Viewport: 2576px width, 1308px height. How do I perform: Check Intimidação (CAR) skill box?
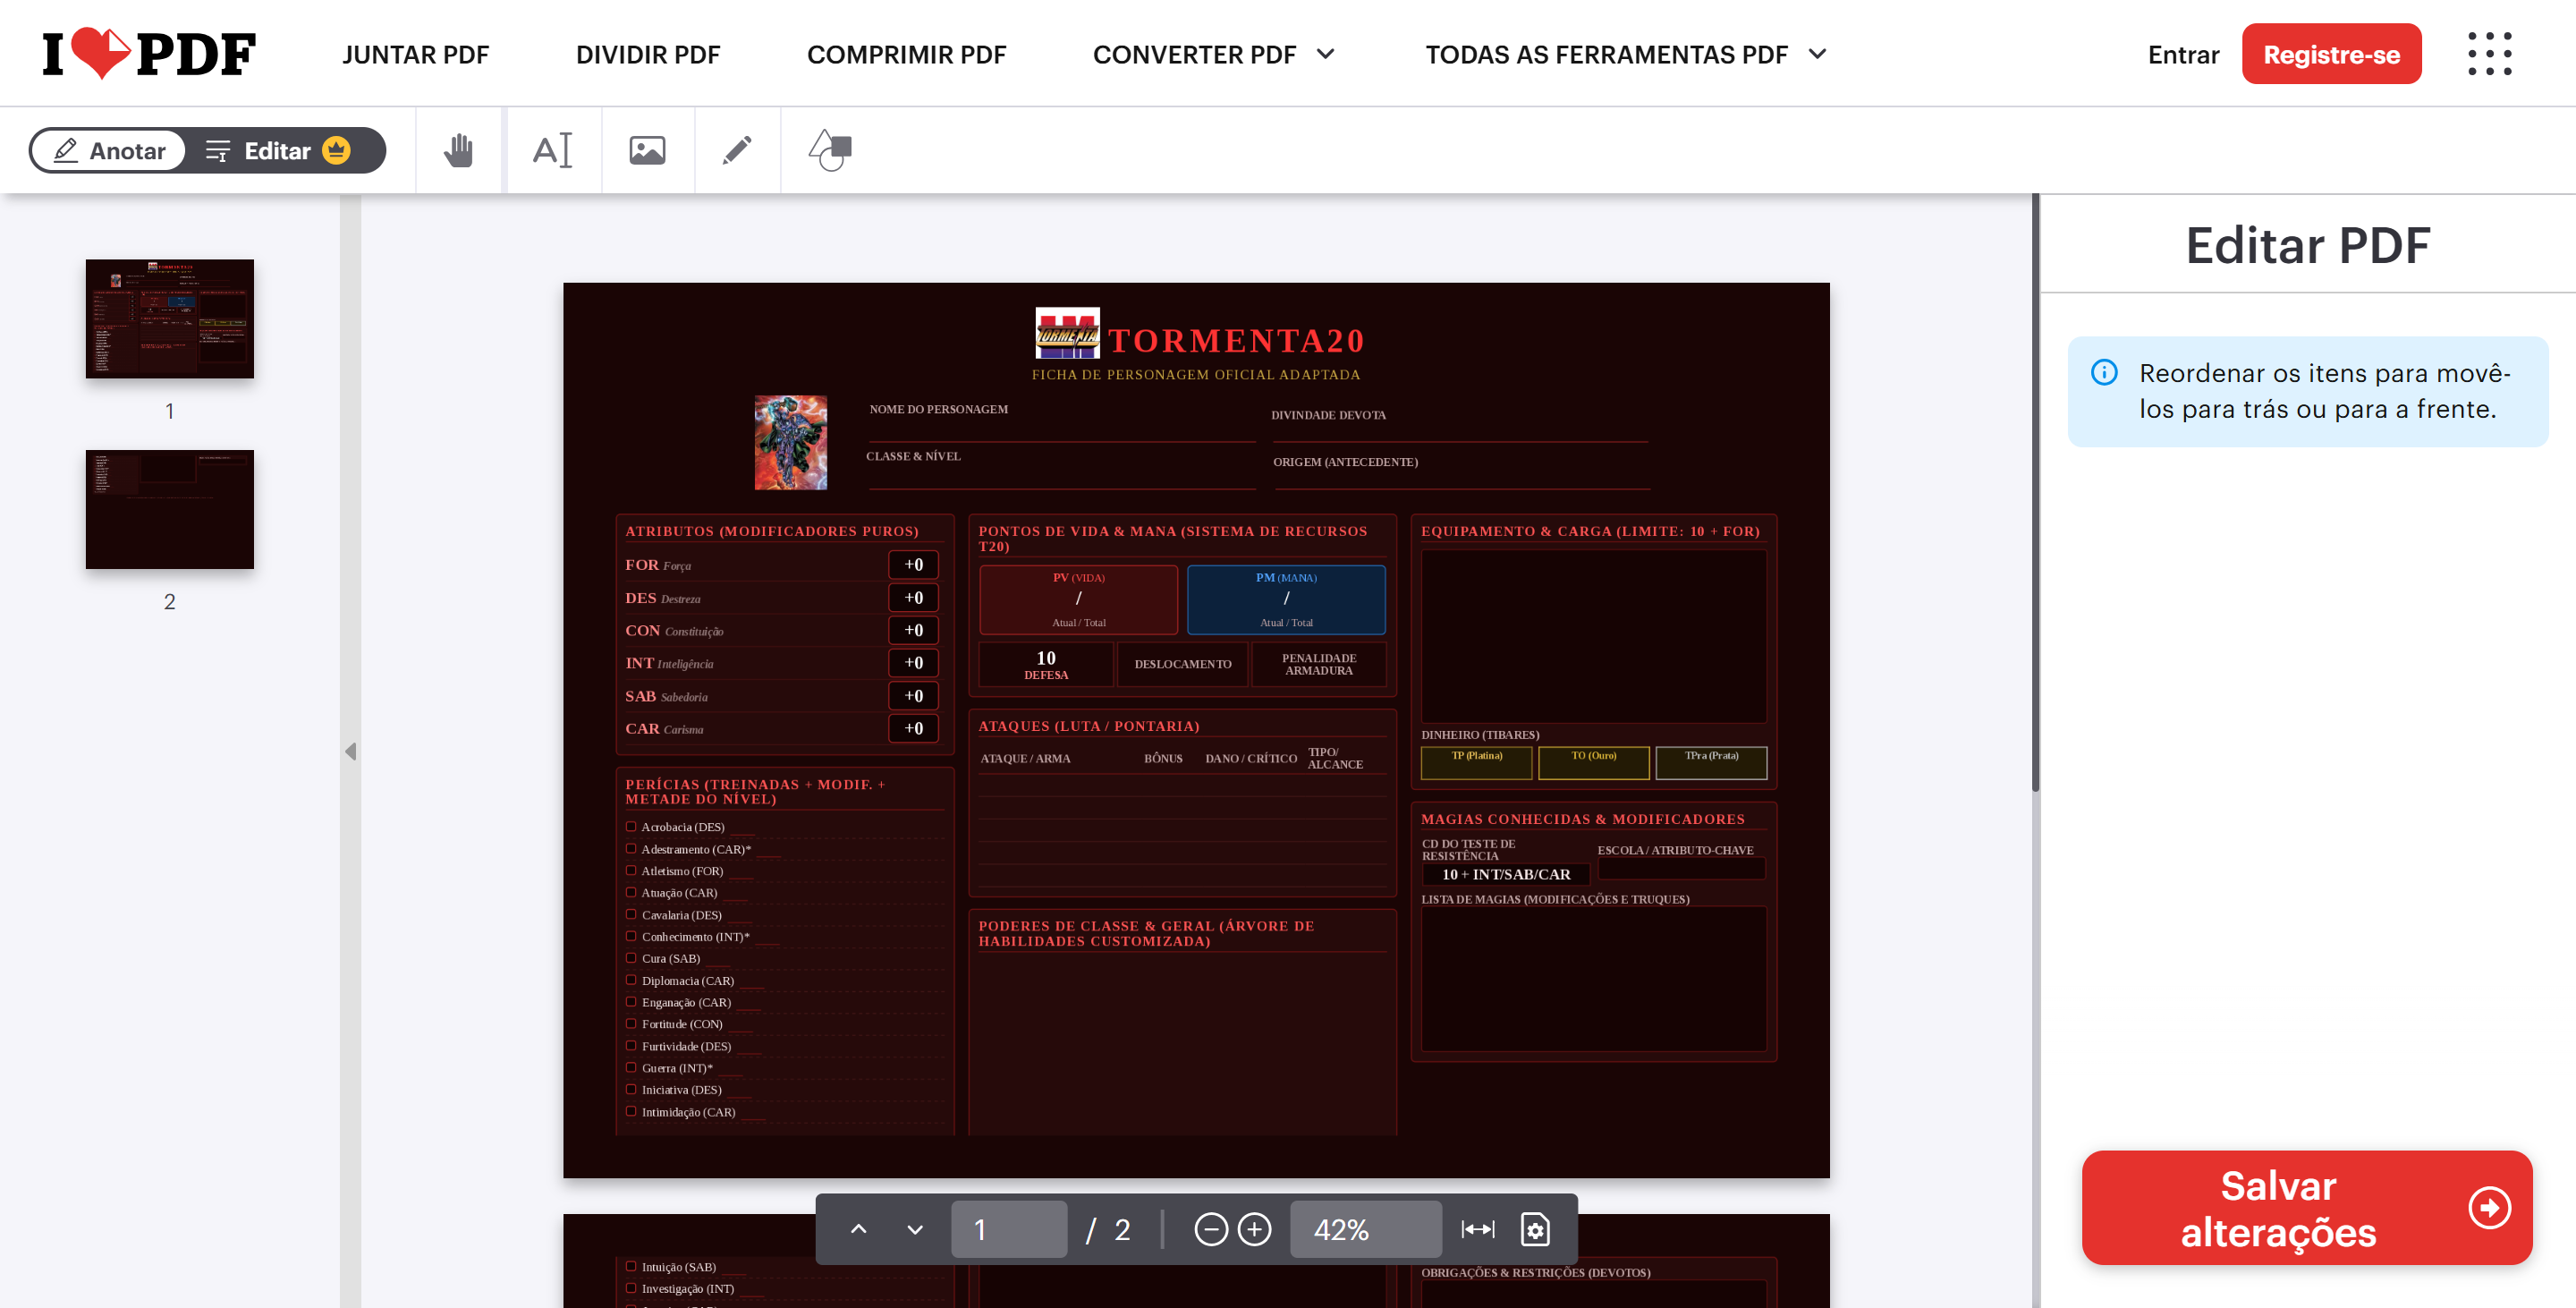[631, 1111]
